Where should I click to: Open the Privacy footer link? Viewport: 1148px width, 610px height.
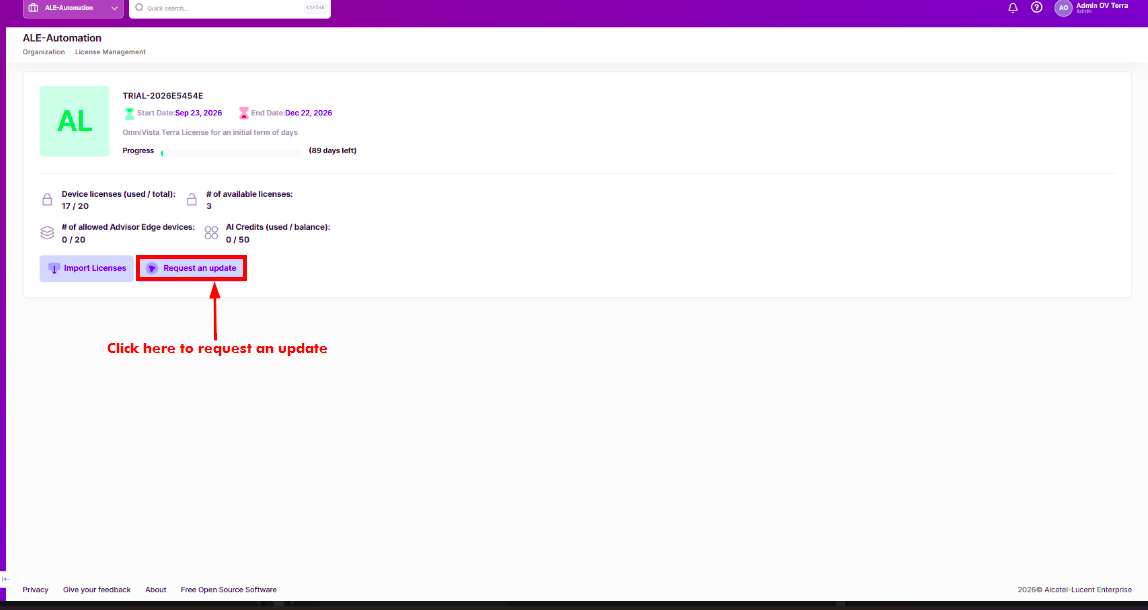click(x=35, y=589)
